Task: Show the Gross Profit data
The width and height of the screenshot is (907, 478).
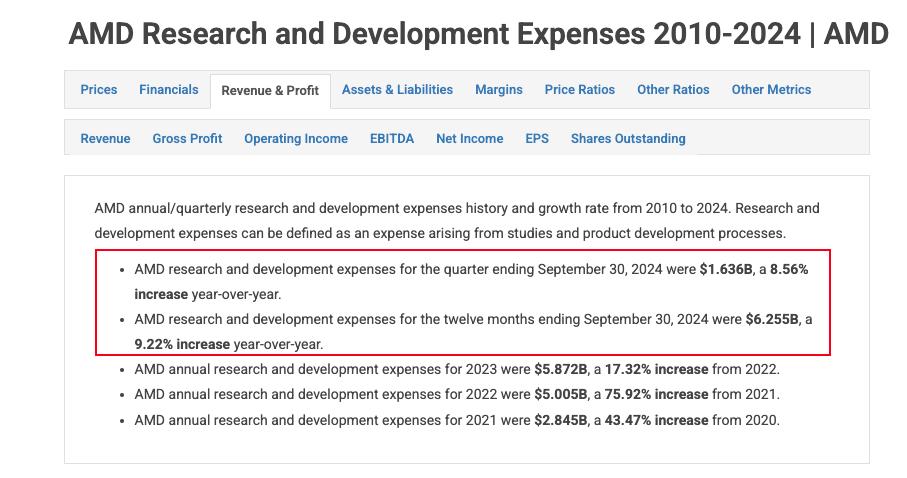Action: pyautogui.click(x=187, y=139)
